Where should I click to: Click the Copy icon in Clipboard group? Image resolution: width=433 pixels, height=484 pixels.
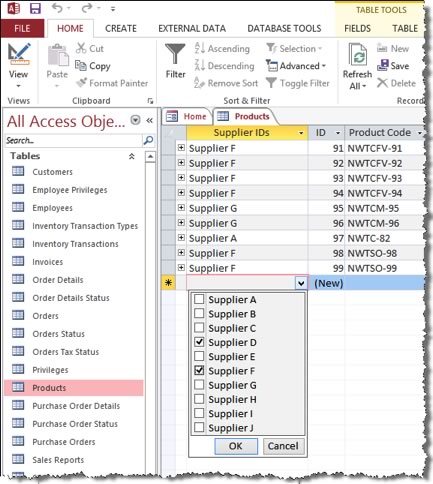pos(81,65)
